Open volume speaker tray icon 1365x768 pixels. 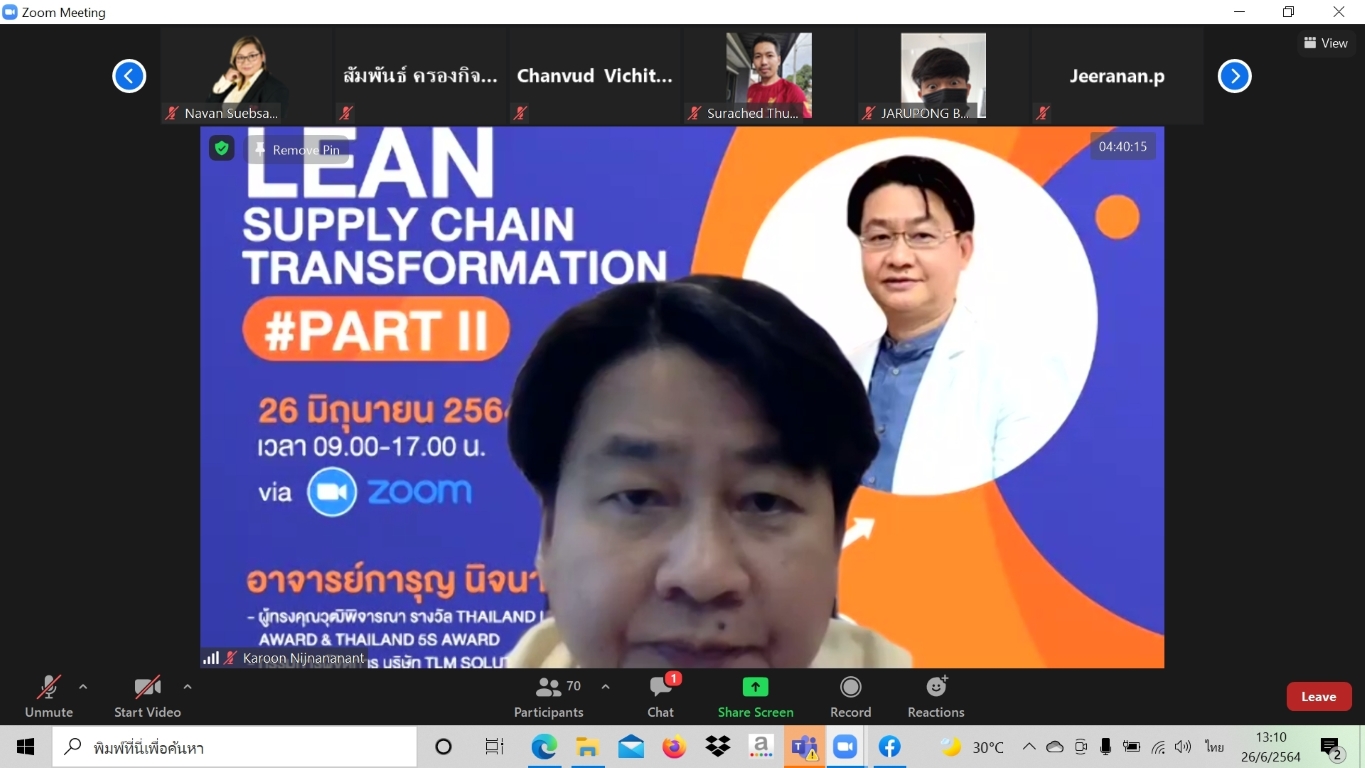pyautogui.click(x=1184, y=747)
